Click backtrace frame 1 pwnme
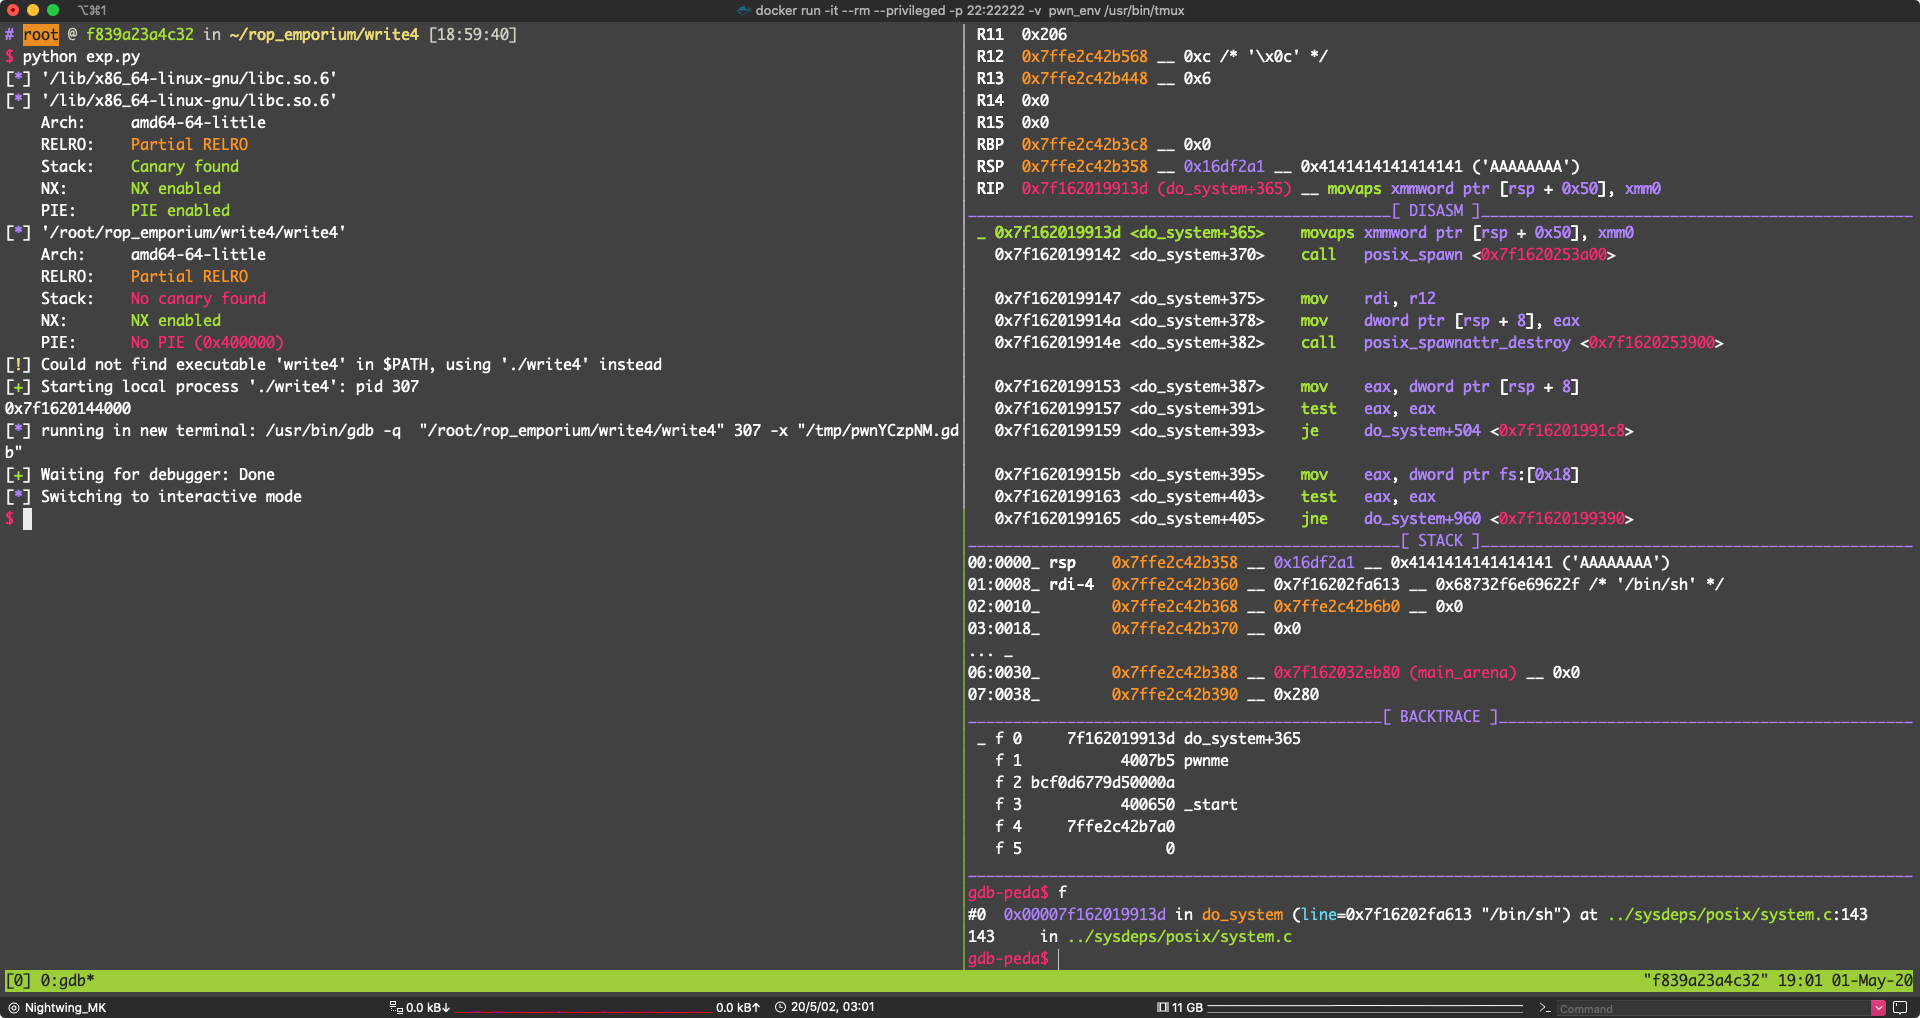Viewport: 1920px width, 1018px height. tap(1111, 761)
